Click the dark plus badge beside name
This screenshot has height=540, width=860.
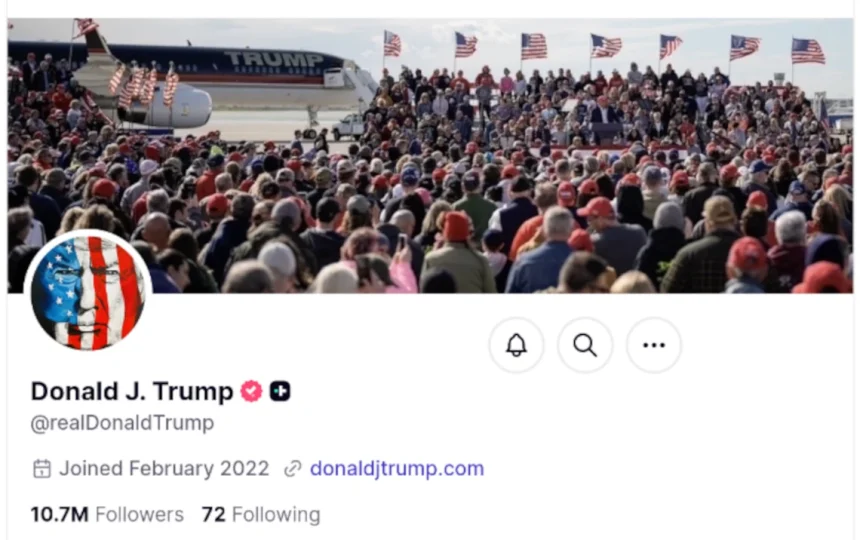(x=280, y=391)
